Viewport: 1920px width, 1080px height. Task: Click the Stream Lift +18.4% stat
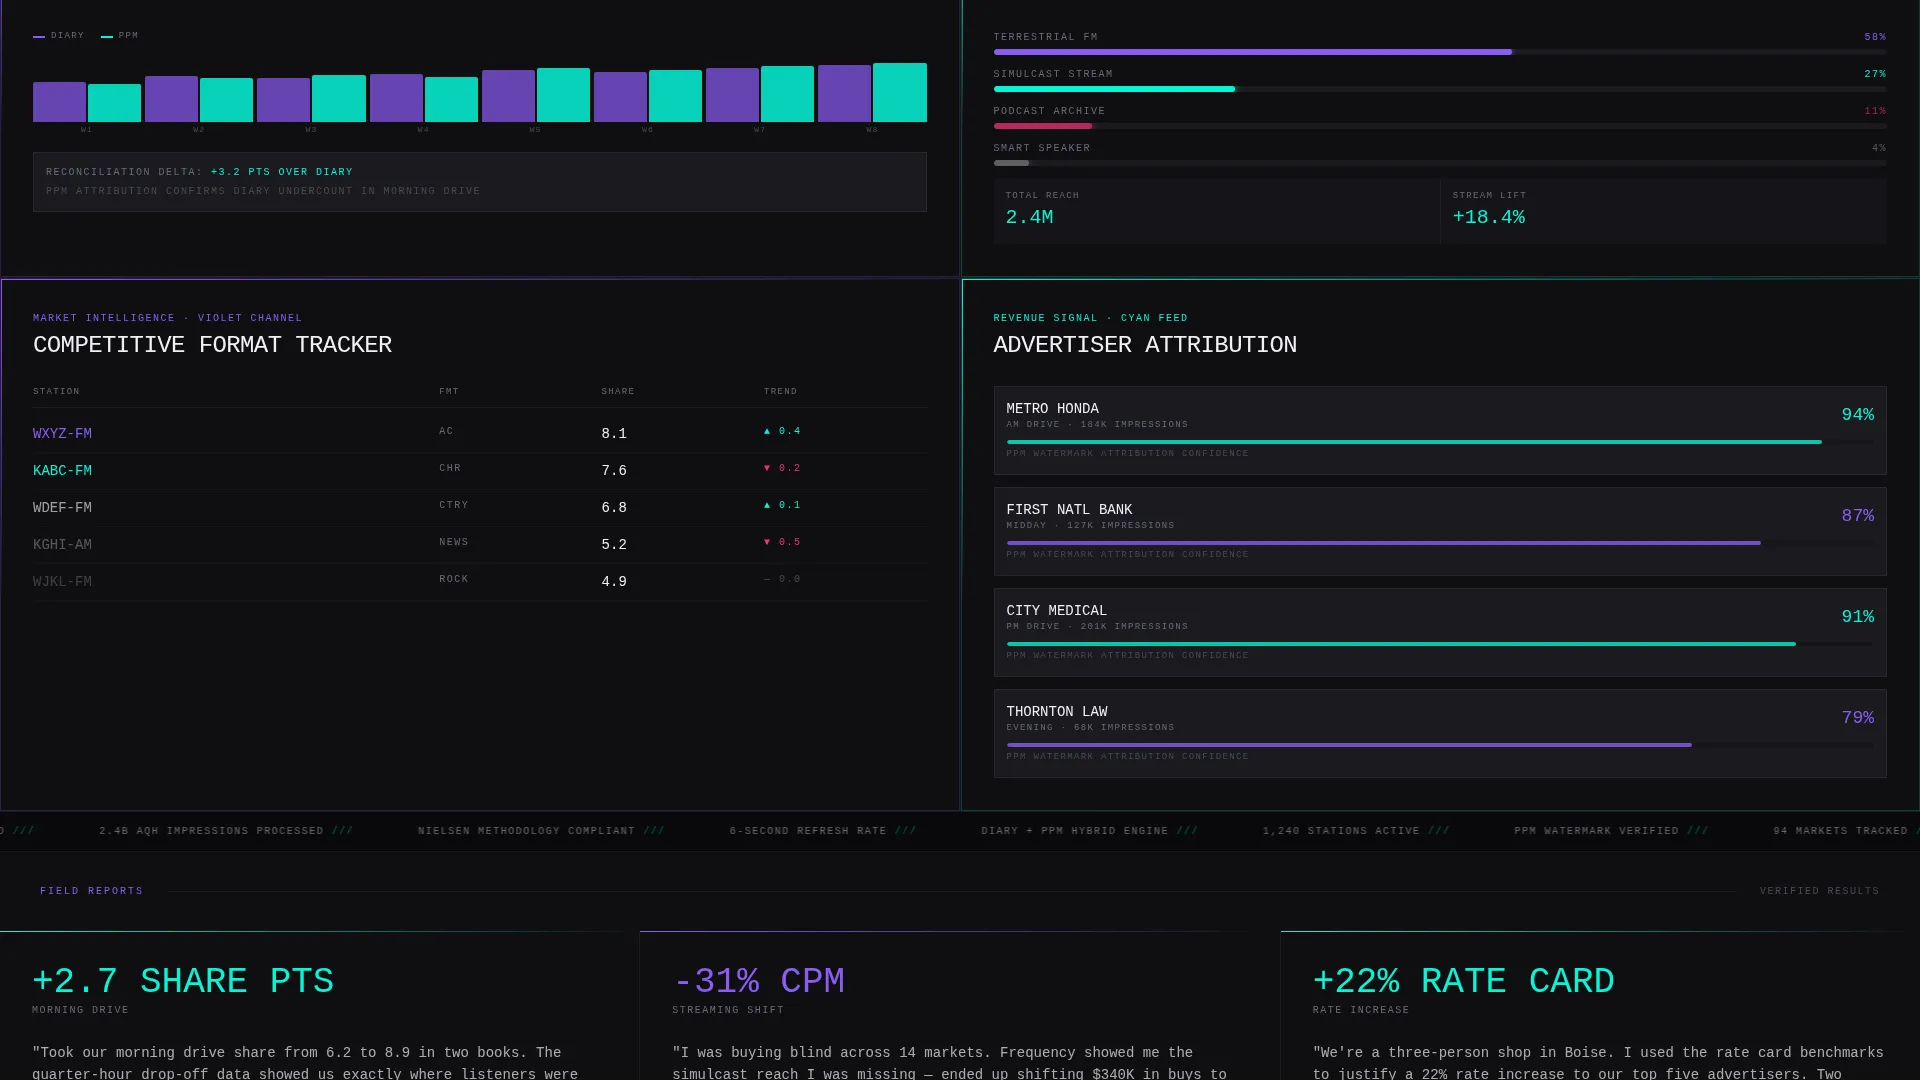point(1664,211)
